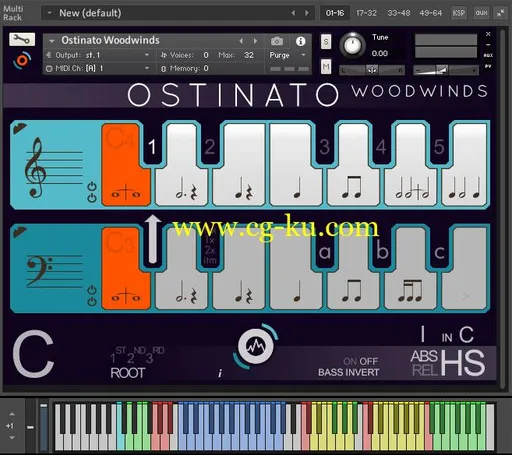Select previous instrument arrow
The height and width of the screenshot is (455, 512).
click(x=241, y=41)
